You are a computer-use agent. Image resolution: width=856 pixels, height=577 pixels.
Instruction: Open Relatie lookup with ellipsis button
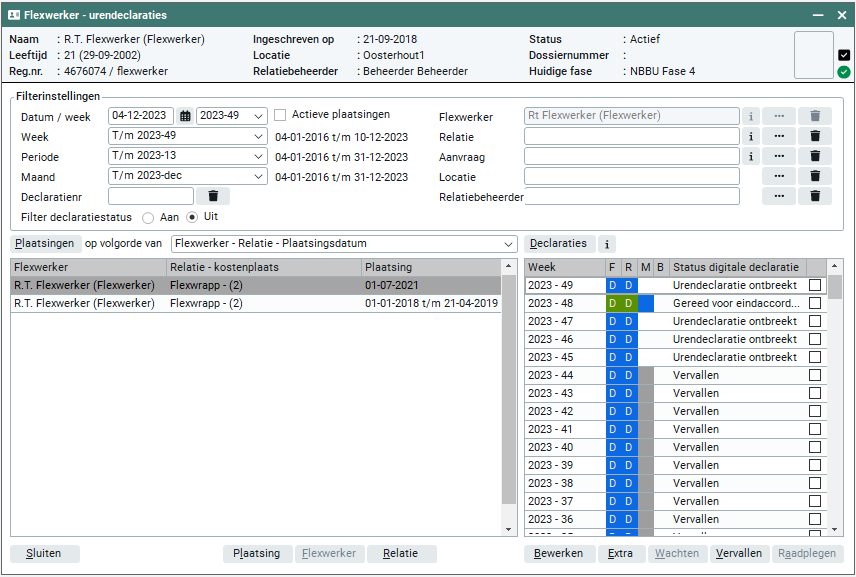(x=779, y=136)
